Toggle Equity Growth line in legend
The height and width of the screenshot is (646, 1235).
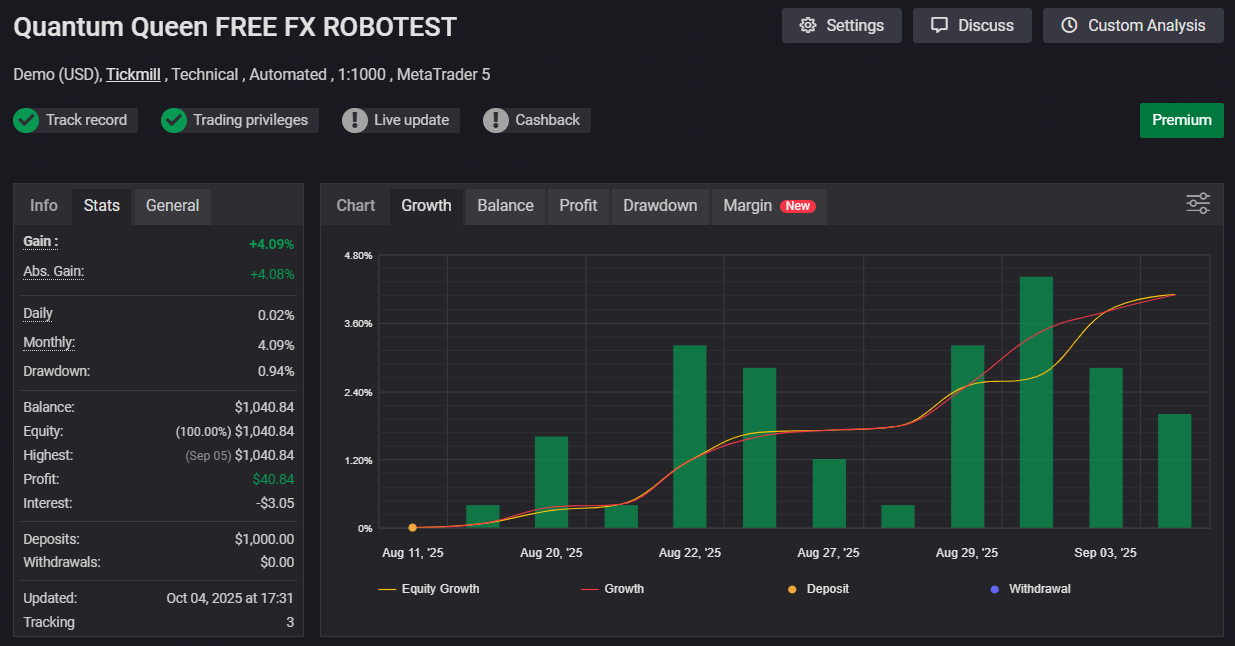tap(429, 589)
